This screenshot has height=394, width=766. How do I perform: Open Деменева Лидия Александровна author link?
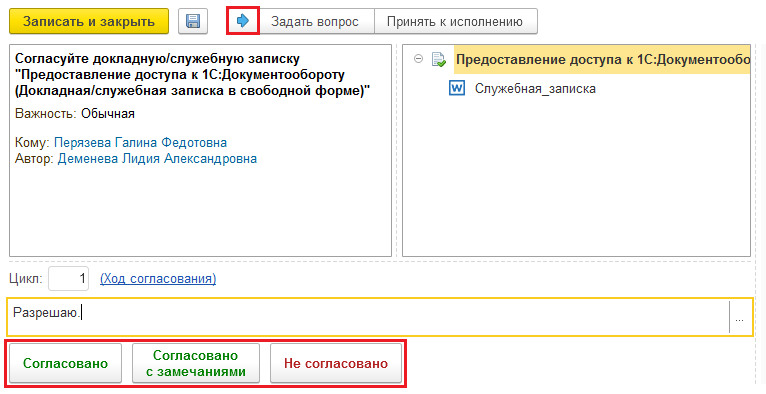pos(157,159)
